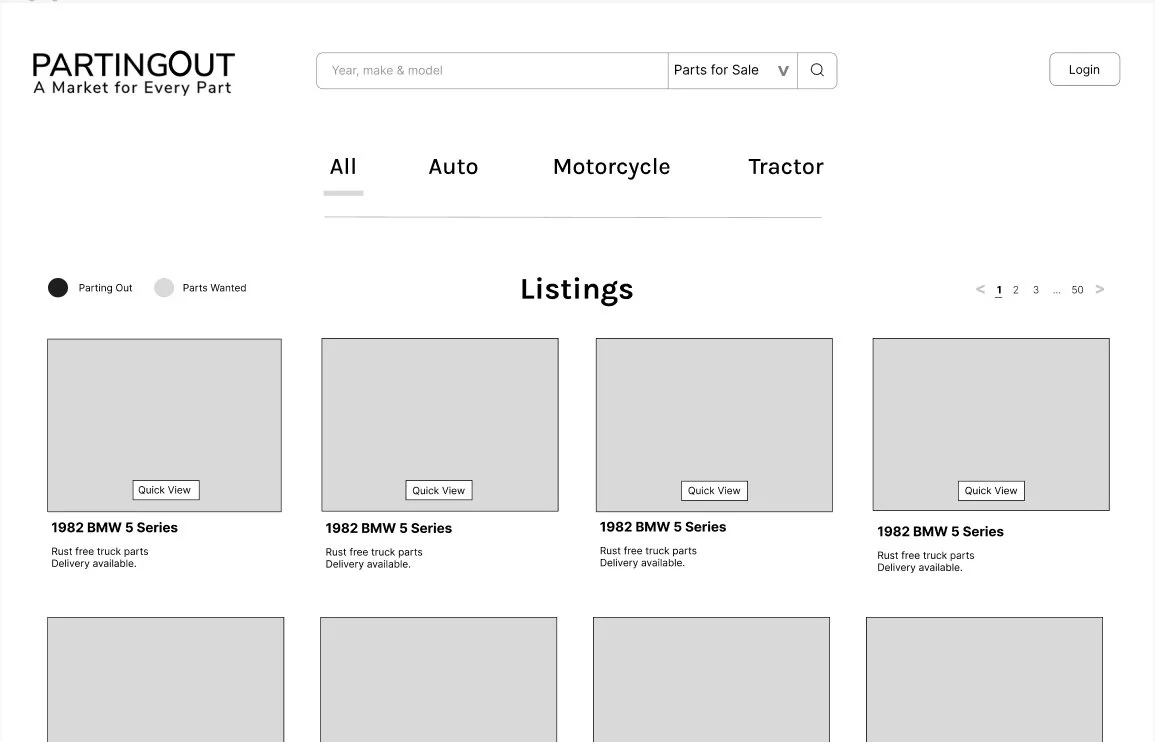
Task: Click Quick View on fourth listing
Action: click(991, 491)
